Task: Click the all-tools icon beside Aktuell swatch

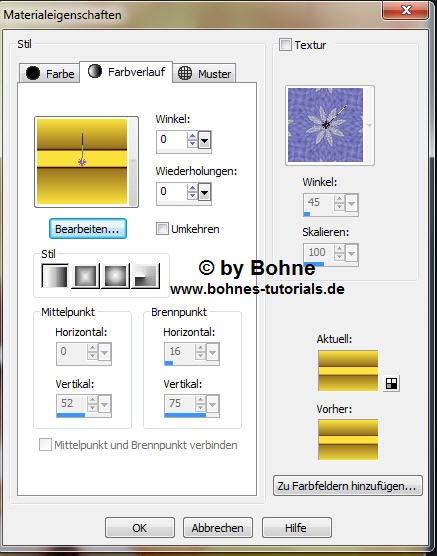Action: click(x=391, y=383)
